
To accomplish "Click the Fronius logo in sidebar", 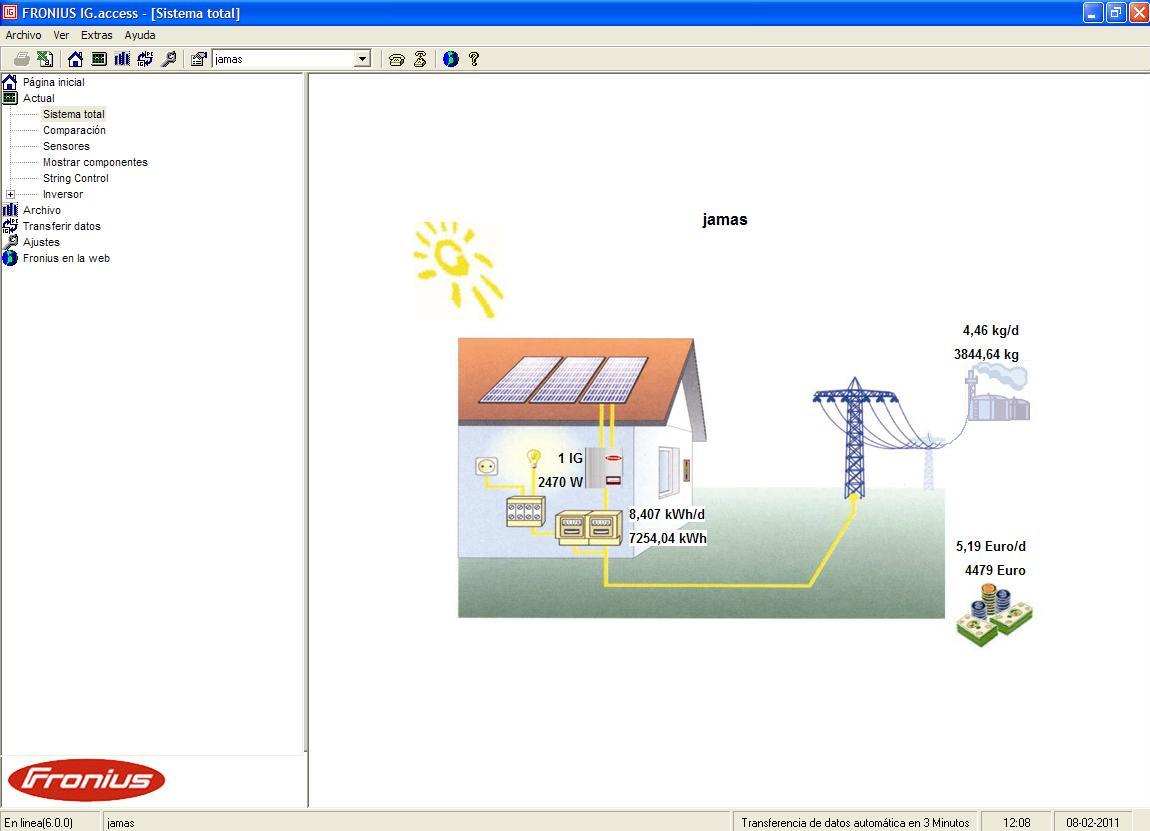I will point(87,780).
